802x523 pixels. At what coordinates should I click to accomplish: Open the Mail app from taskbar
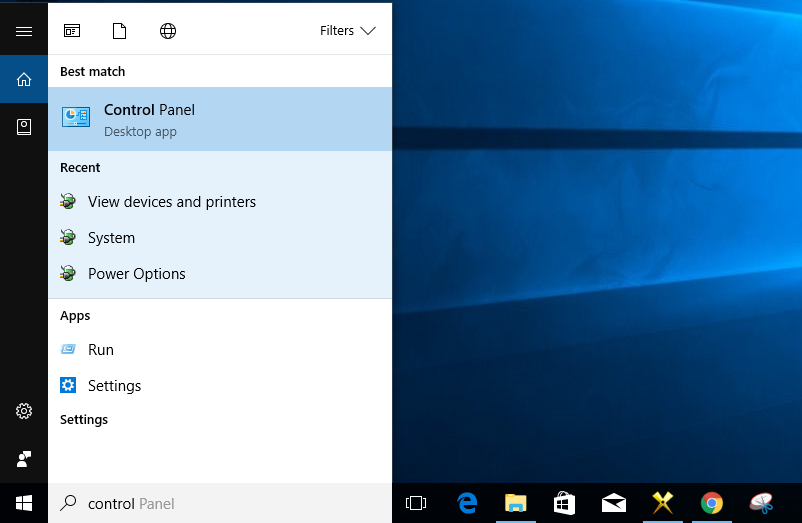pos(614,503)
